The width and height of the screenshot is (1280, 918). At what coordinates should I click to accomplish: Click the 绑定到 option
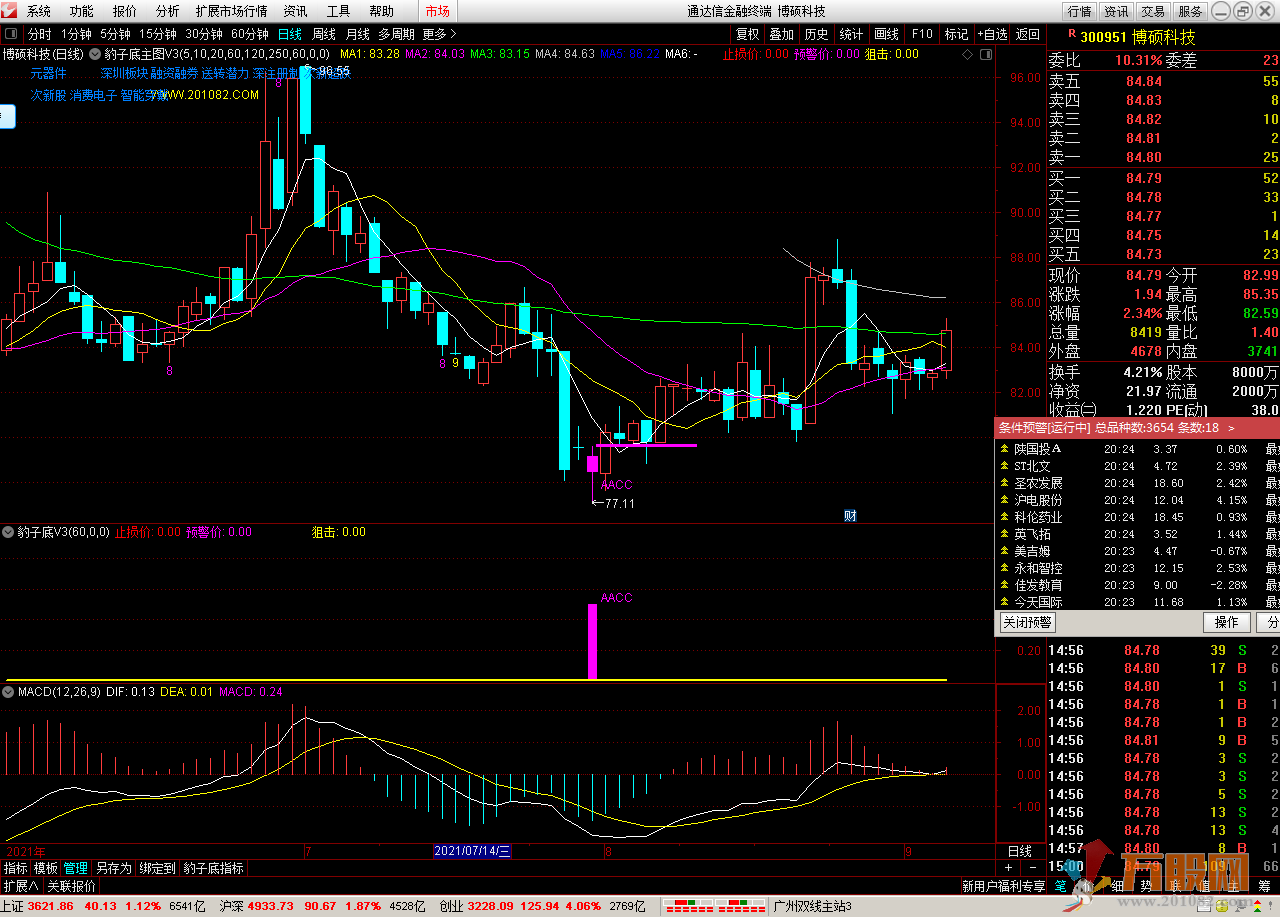(x=157, y=868)
